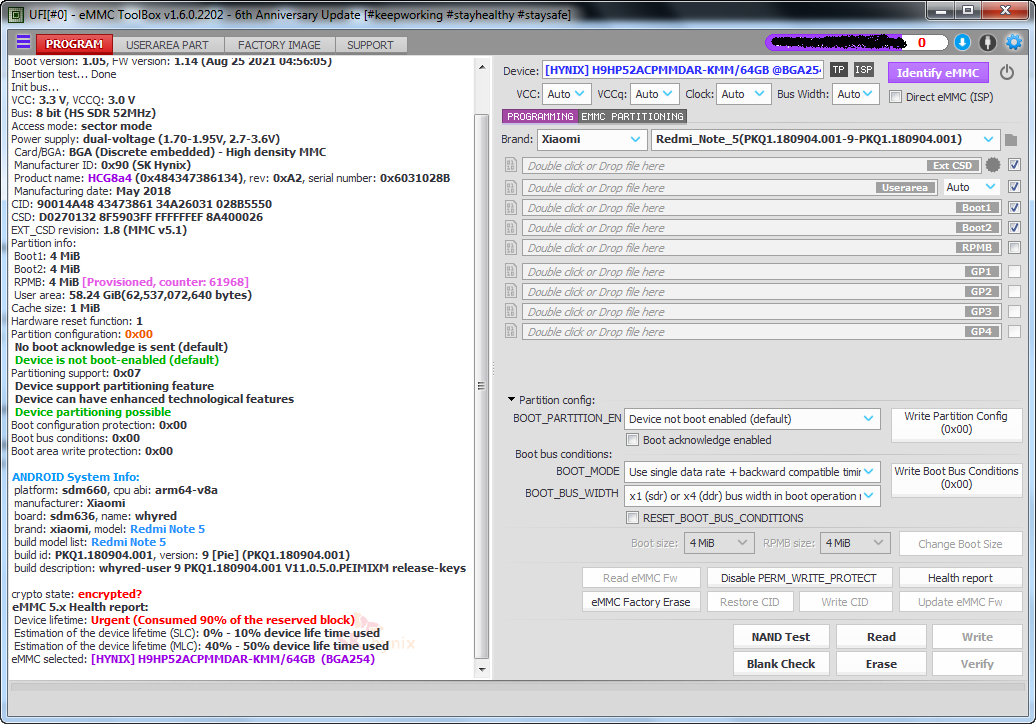Click the power icon next to Identify eMMC
Viewport: 1036px width, 724px height.
coord(1006,72)
